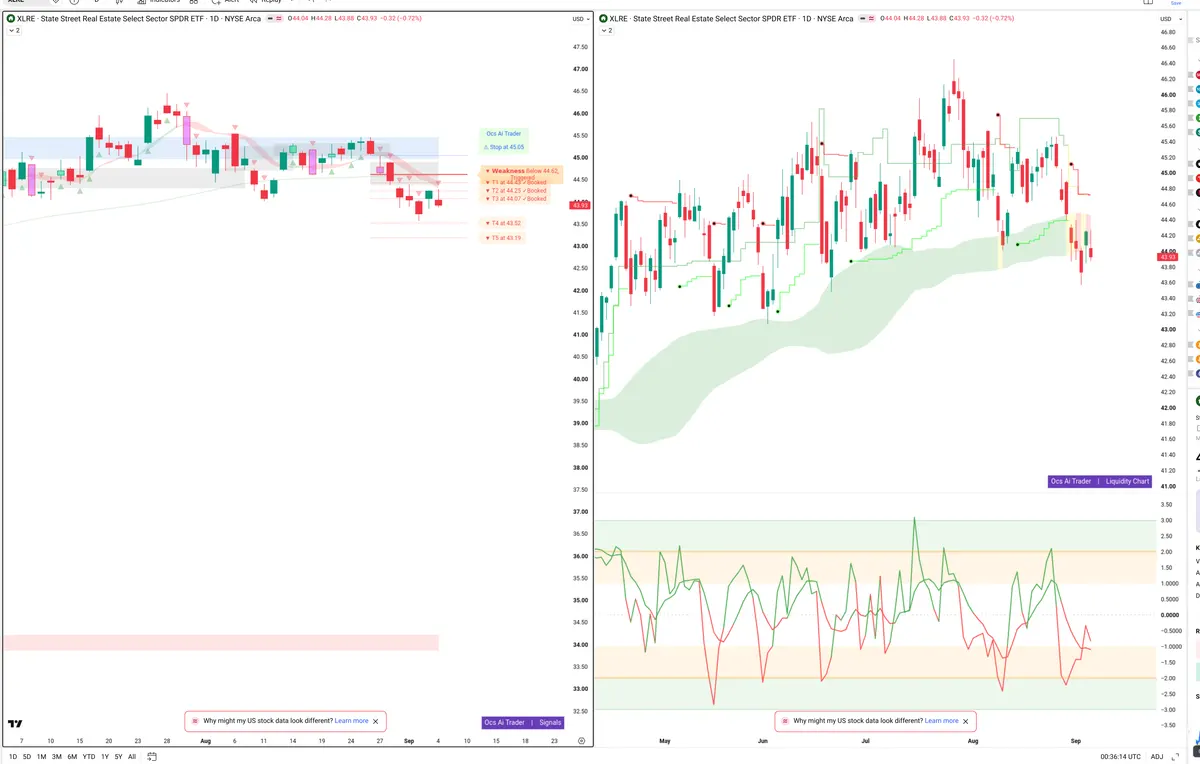Click the Ocs Ai Trader Liquidity Chart badge
The image size is (1200, 764).
pos(1100,481)
